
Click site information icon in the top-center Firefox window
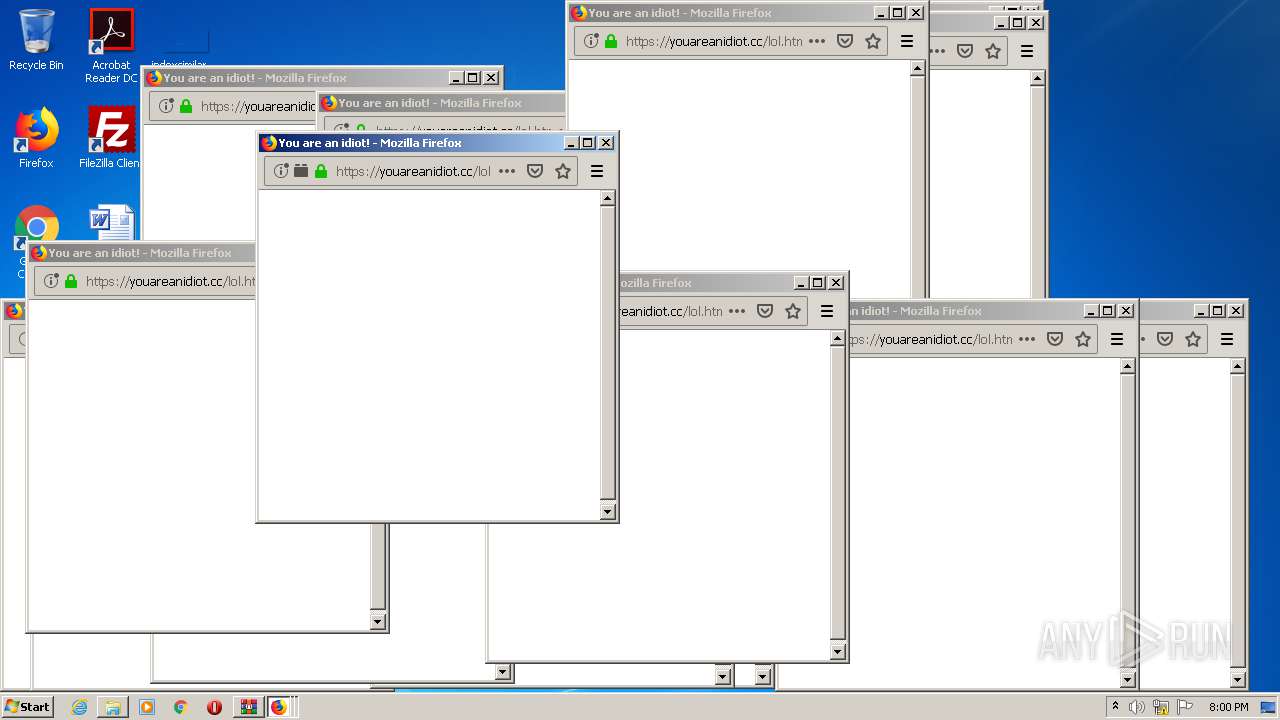click(591, 41)
